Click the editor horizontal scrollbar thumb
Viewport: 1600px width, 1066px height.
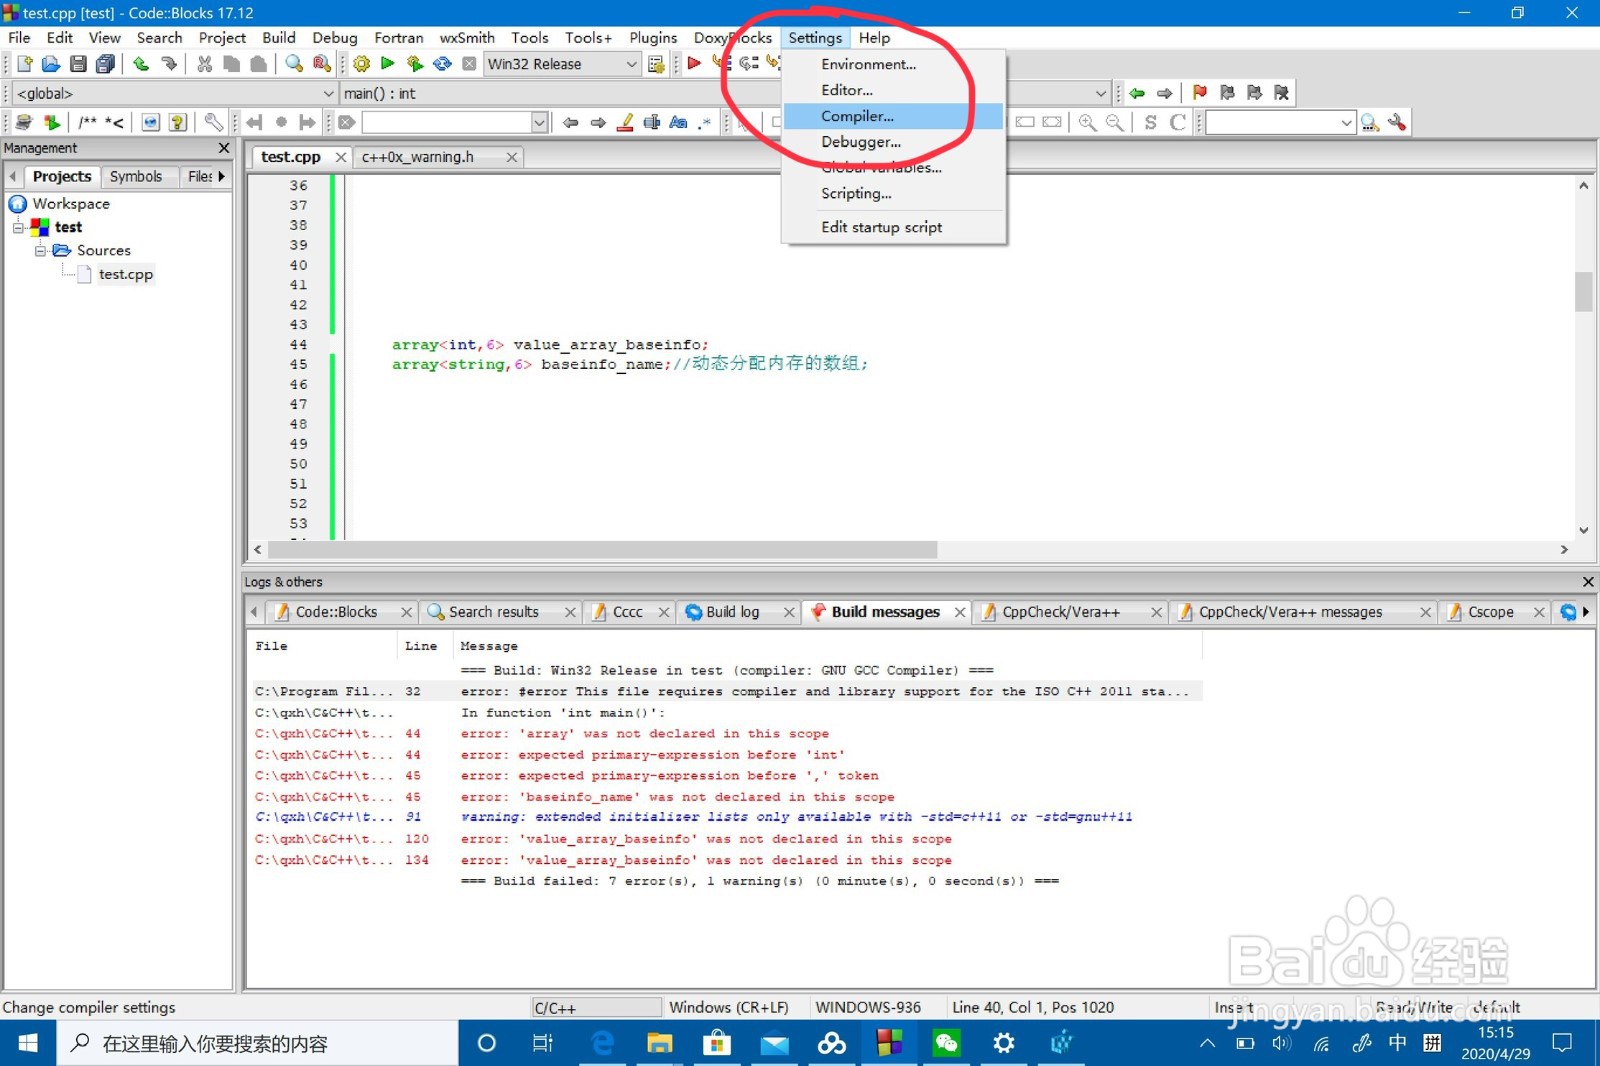click(602, 549)
